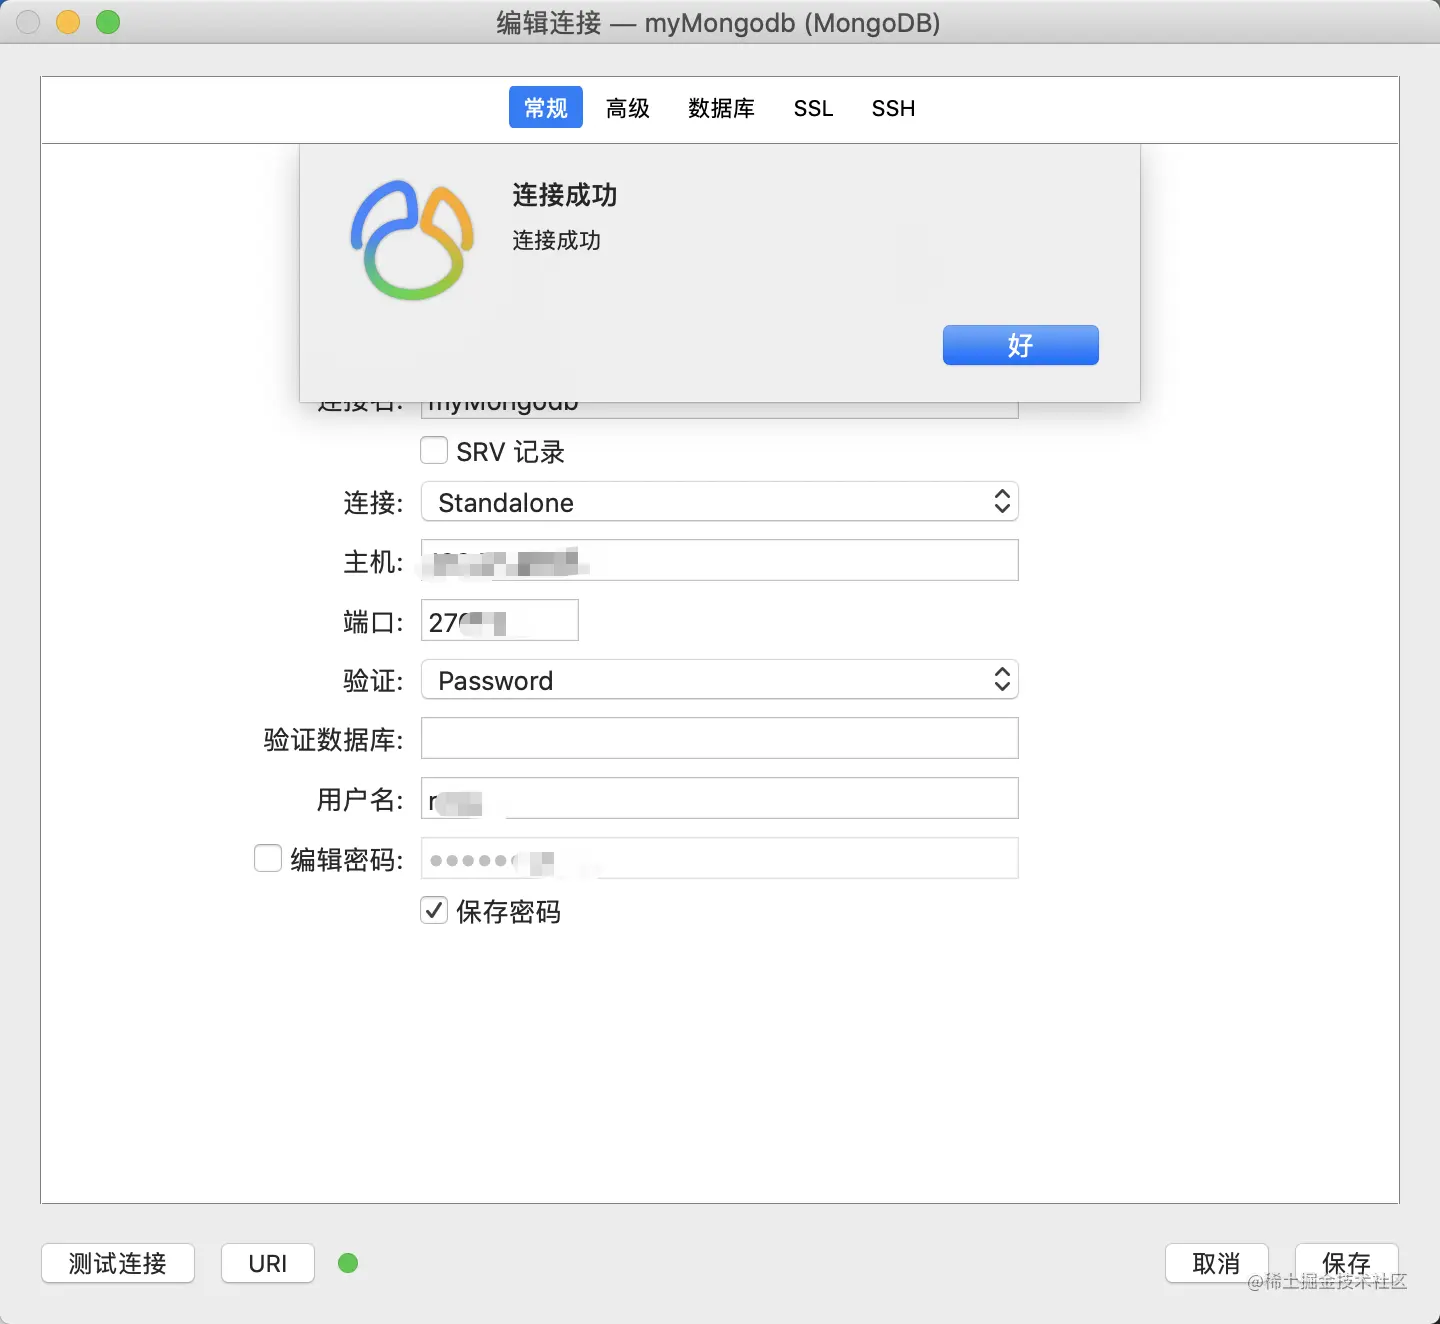
Task: Switch to the SSL tab
Action: pos(813,108)
